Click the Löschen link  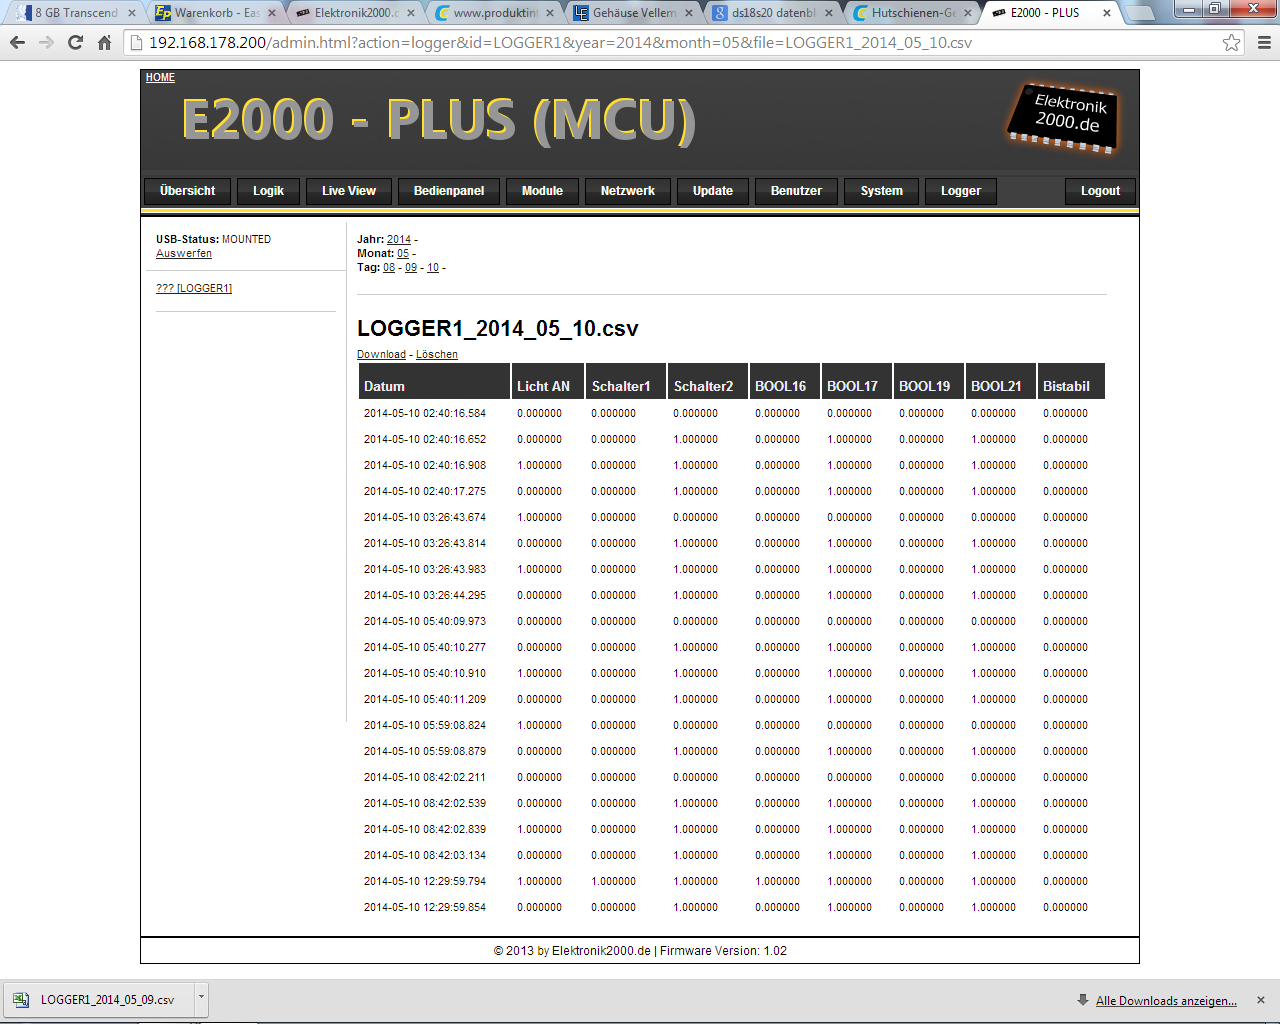(x=437, y=355)
